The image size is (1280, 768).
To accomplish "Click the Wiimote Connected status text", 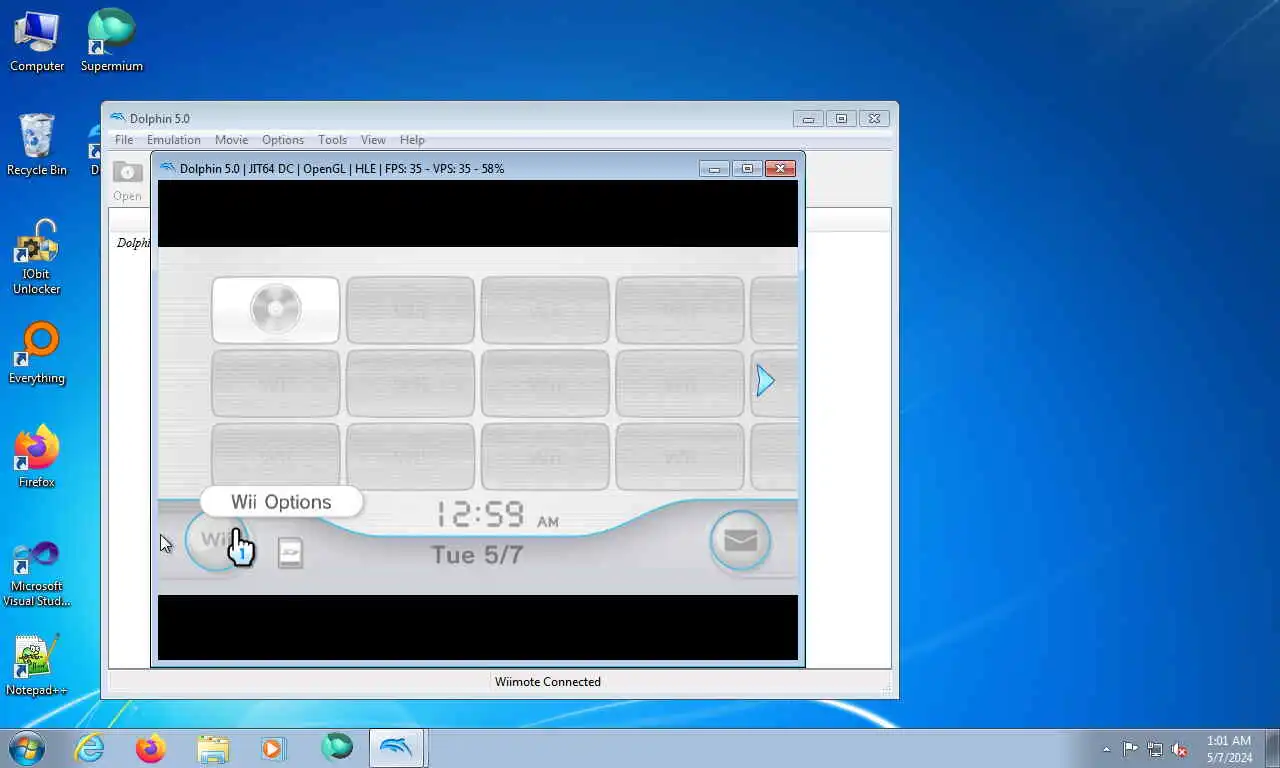I will pyautogui.click(x=548, y=682).
